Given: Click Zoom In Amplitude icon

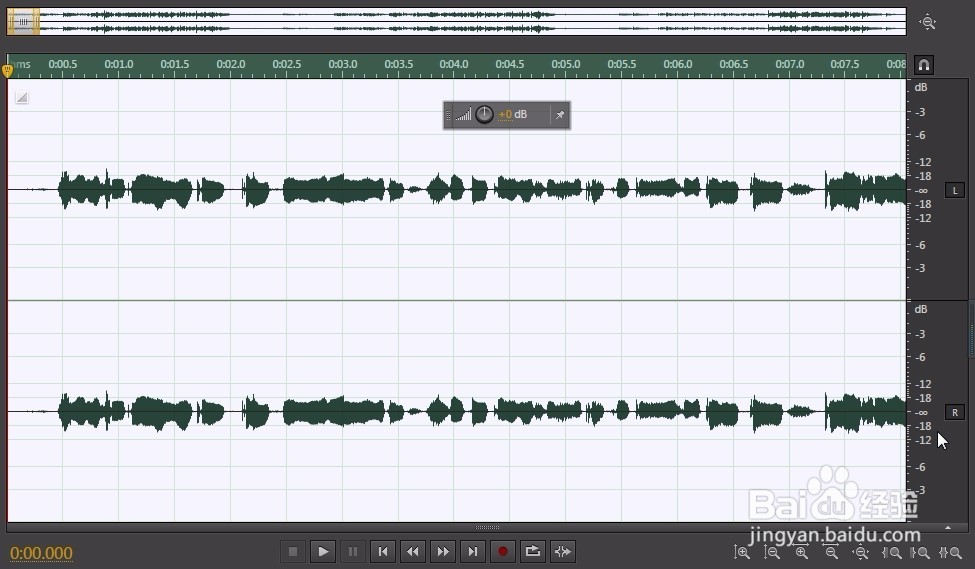Looking at the screenshot, I should (x=742, y=552).
